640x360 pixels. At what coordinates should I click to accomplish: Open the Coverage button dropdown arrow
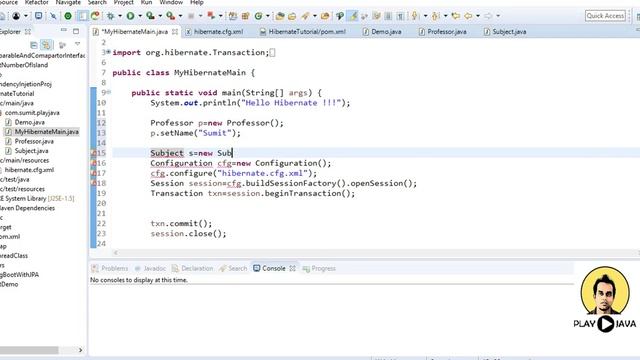point(160,16)
